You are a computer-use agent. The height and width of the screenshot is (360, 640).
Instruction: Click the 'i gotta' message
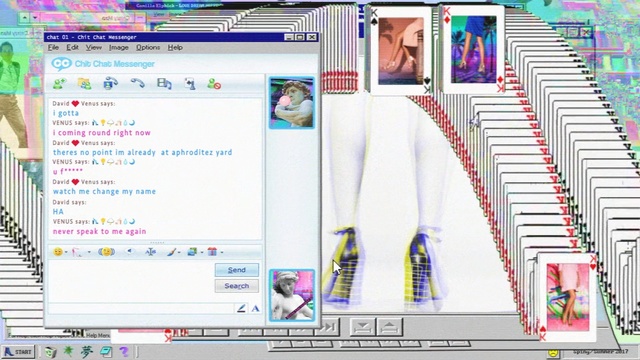pos(66,113)
